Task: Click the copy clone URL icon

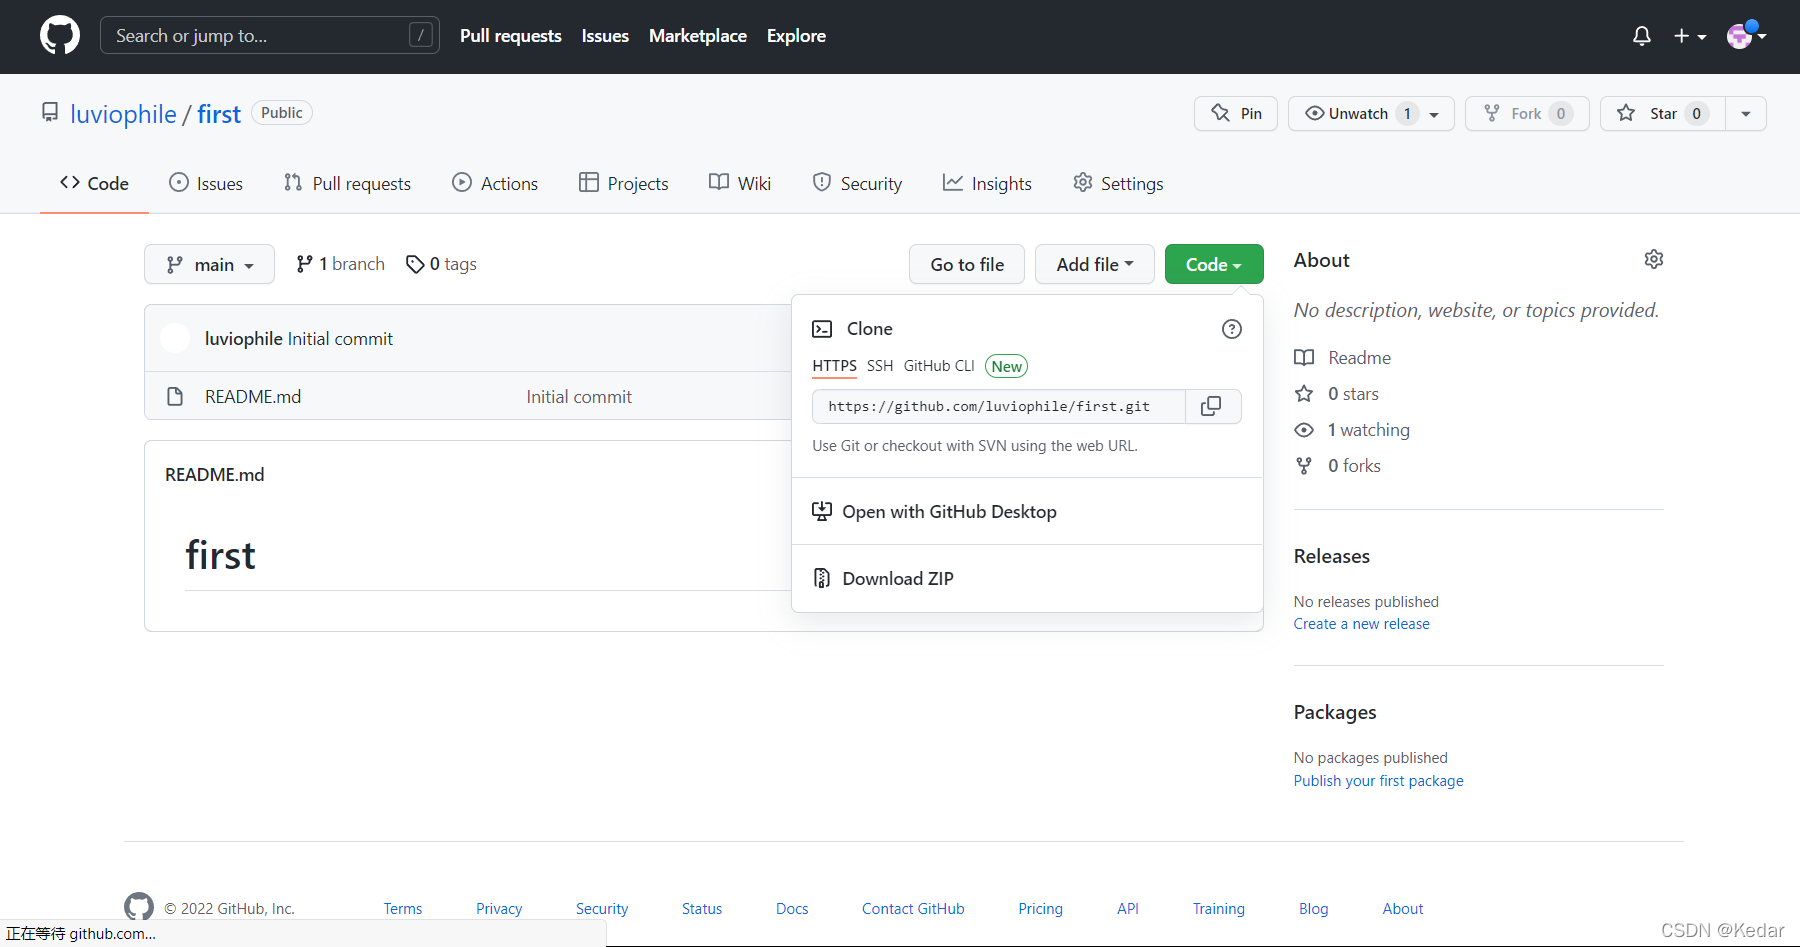Action: 1211,406
